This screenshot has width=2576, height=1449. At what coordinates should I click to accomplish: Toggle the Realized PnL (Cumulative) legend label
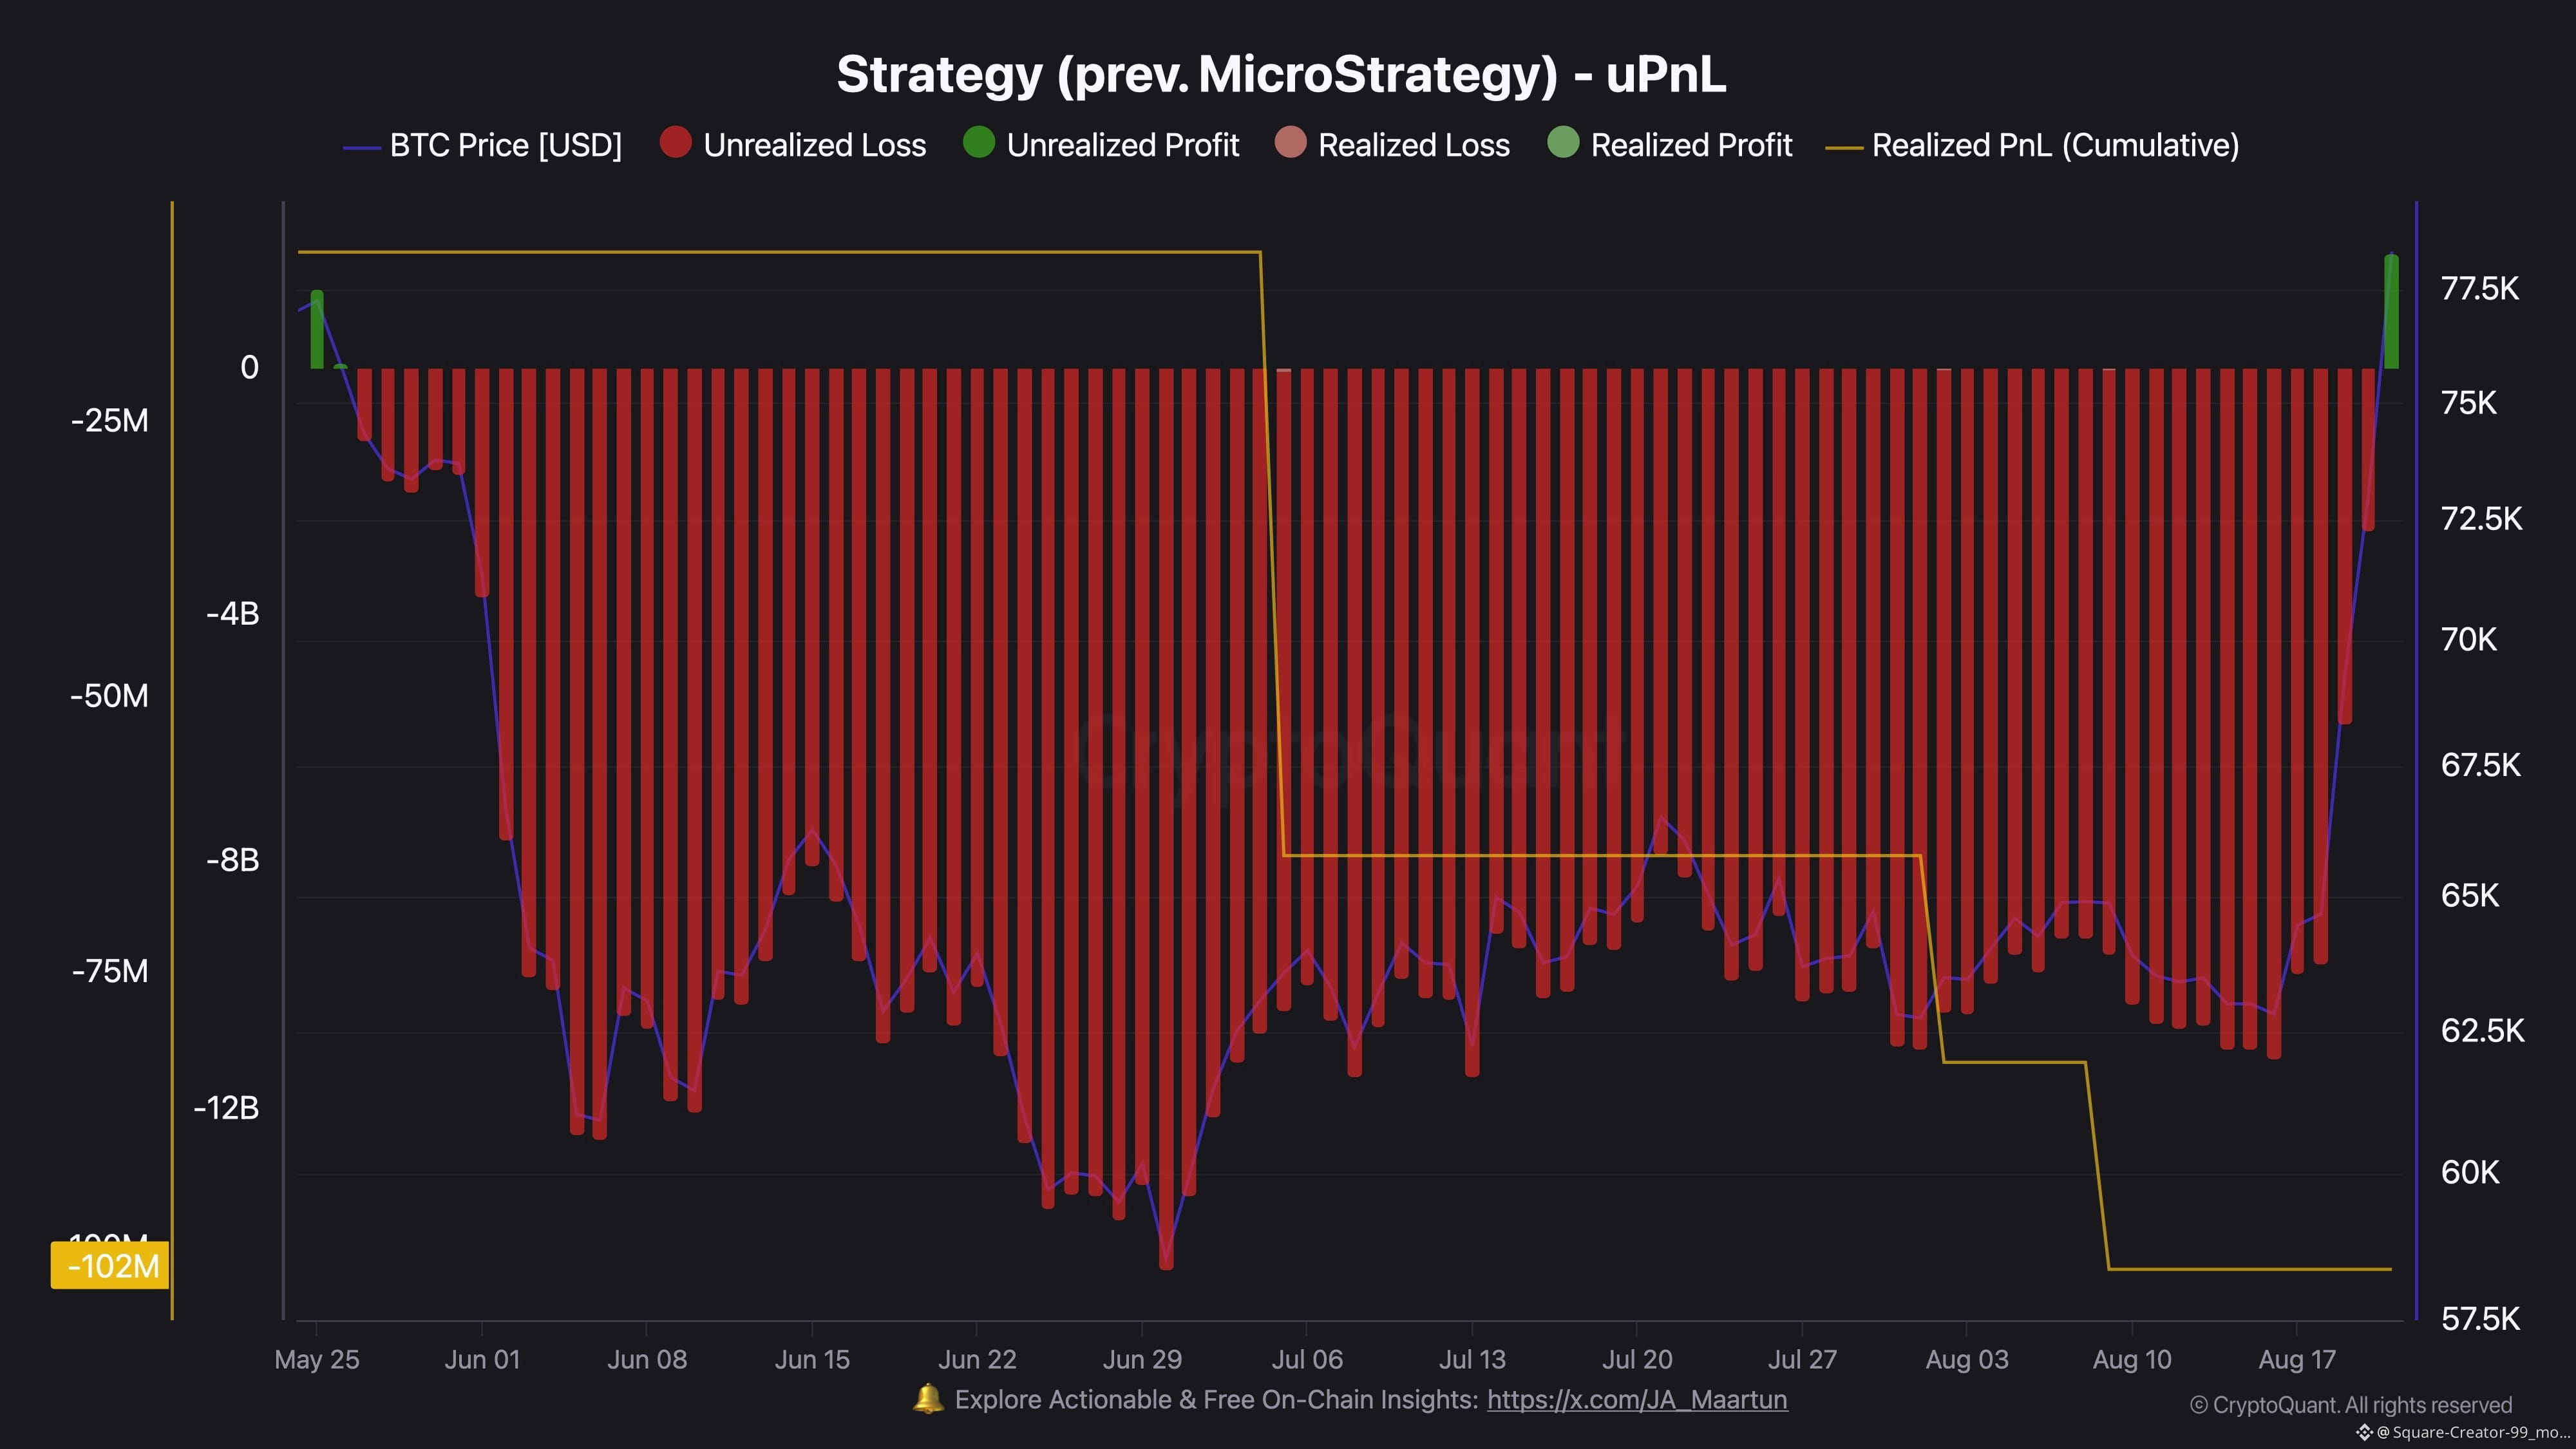[x=2056, y=145]
